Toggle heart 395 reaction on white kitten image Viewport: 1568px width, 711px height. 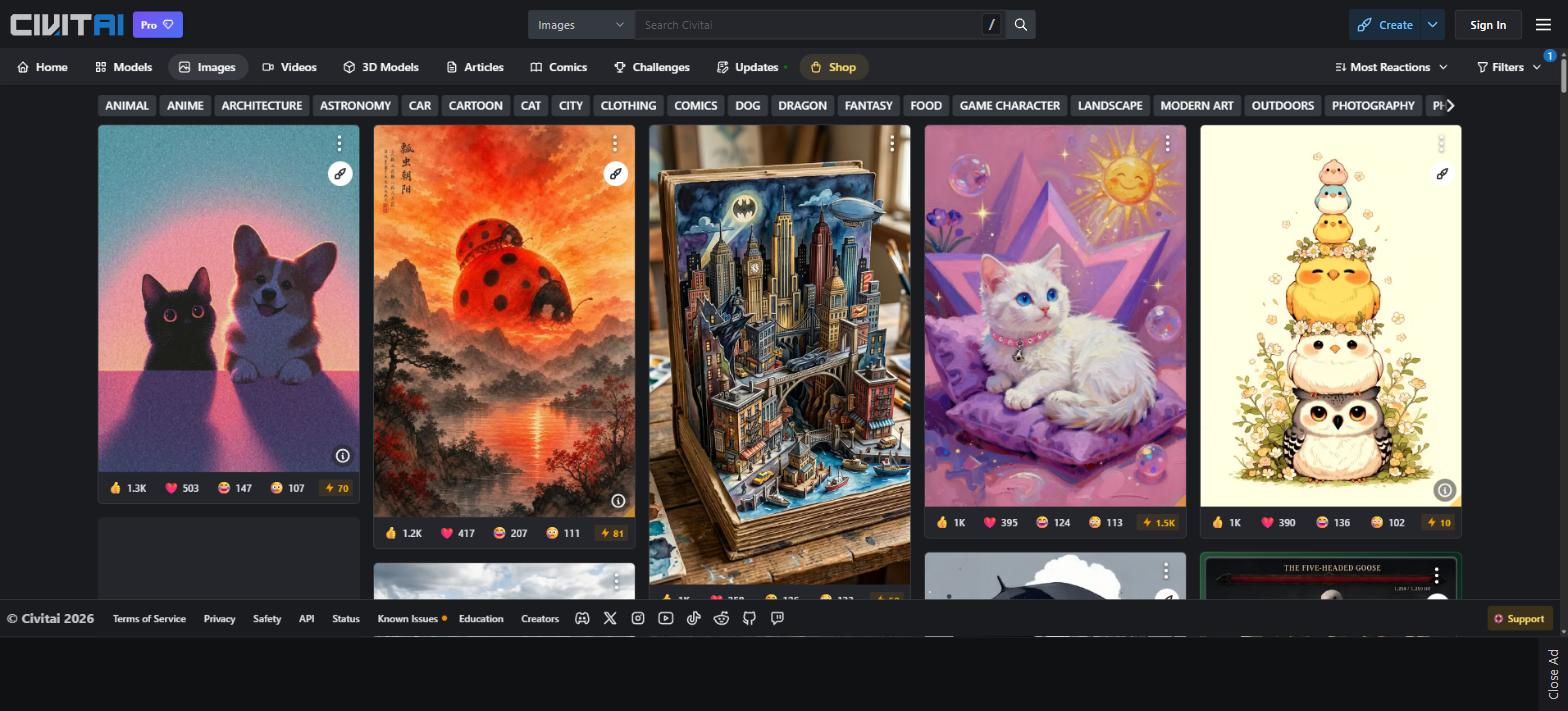(1001, 522)
